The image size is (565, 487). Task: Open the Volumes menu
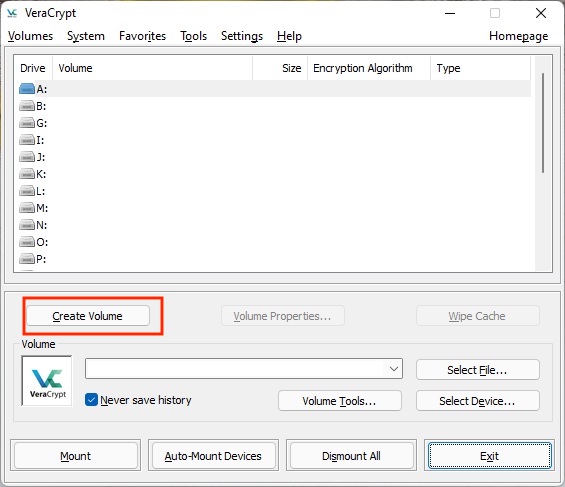pyautogui.click(x=30, y=36)
